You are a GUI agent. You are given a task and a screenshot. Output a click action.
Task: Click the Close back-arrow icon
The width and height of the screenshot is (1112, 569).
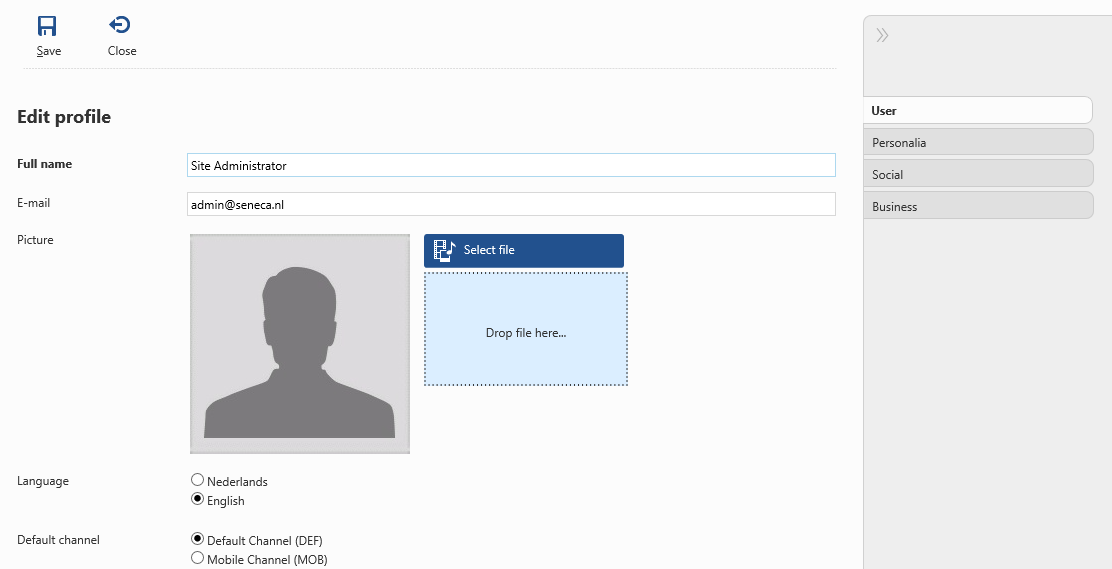(120, 26)
